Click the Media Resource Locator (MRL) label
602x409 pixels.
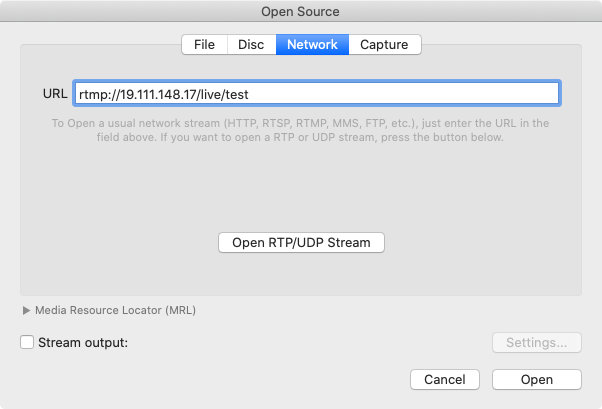click(115, 310)
